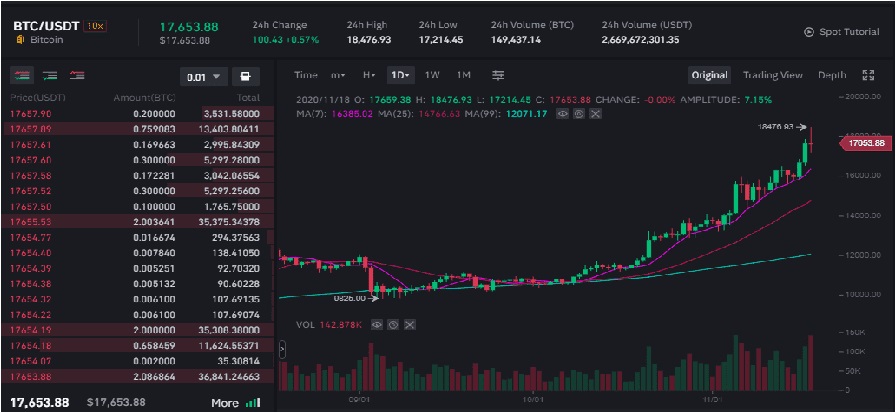Open the hours 'H' interval dropdown
896x412 pixels.
369,75
